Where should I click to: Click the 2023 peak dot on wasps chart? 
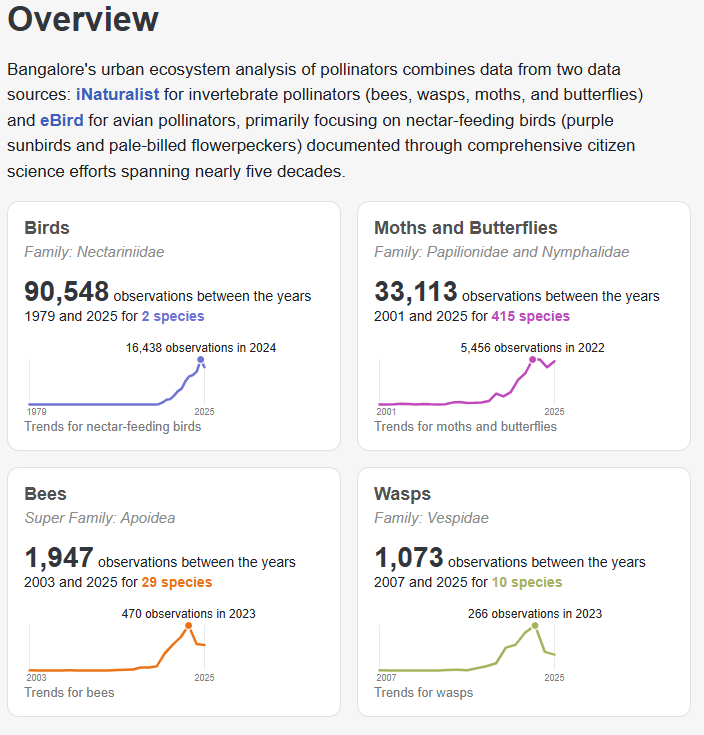point(535,625)
